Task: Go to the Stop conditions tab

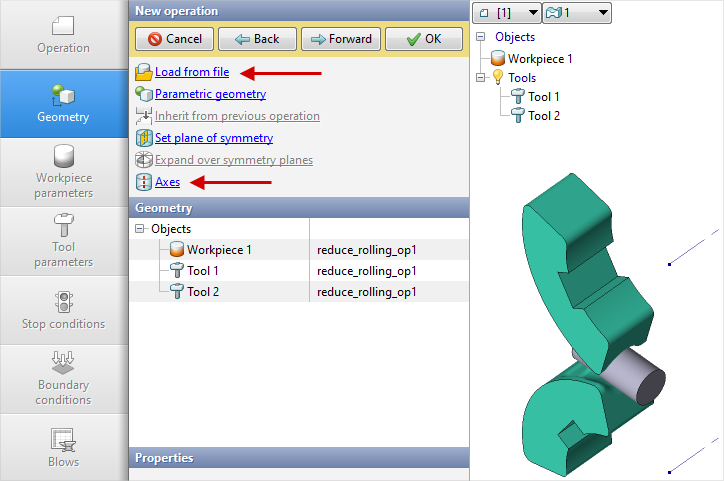Action: (64, 310)
